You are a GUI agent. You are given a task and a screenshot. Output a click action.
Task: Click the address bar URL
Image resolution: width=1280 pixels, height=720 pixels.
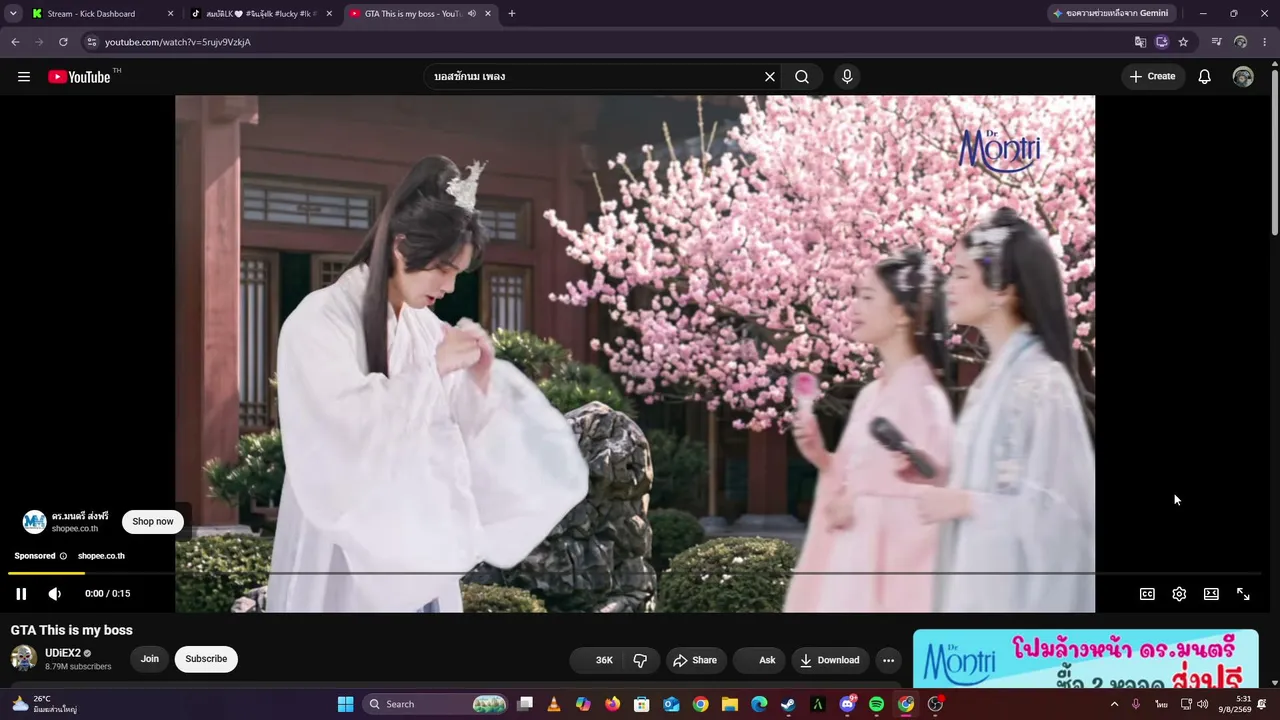(178, 42)
